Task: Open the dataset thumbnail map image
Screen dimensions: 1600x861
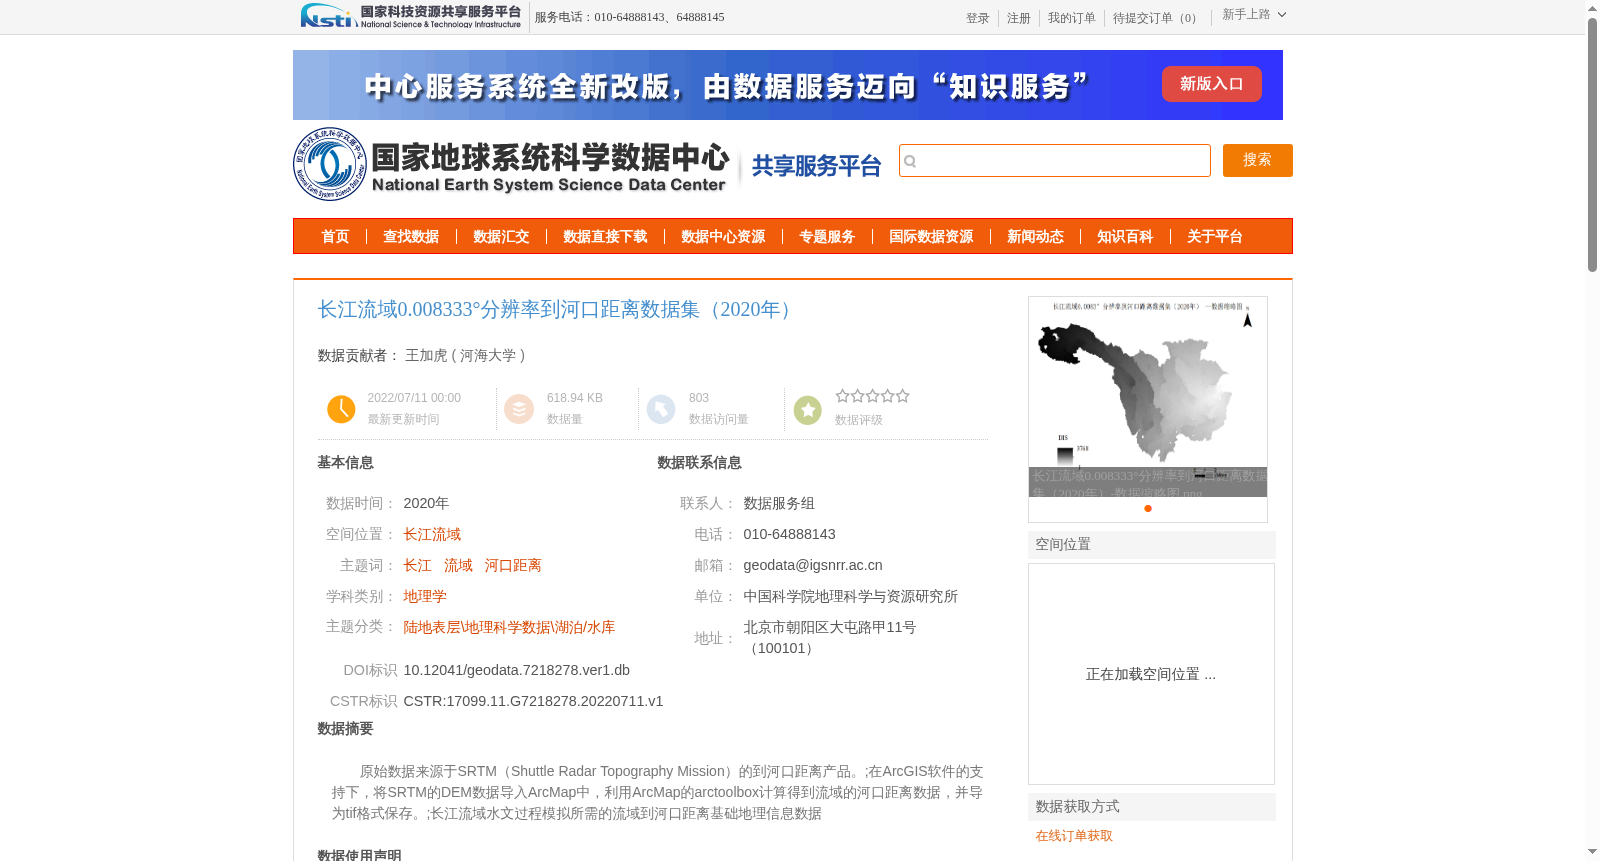Action: point(1148,396)
